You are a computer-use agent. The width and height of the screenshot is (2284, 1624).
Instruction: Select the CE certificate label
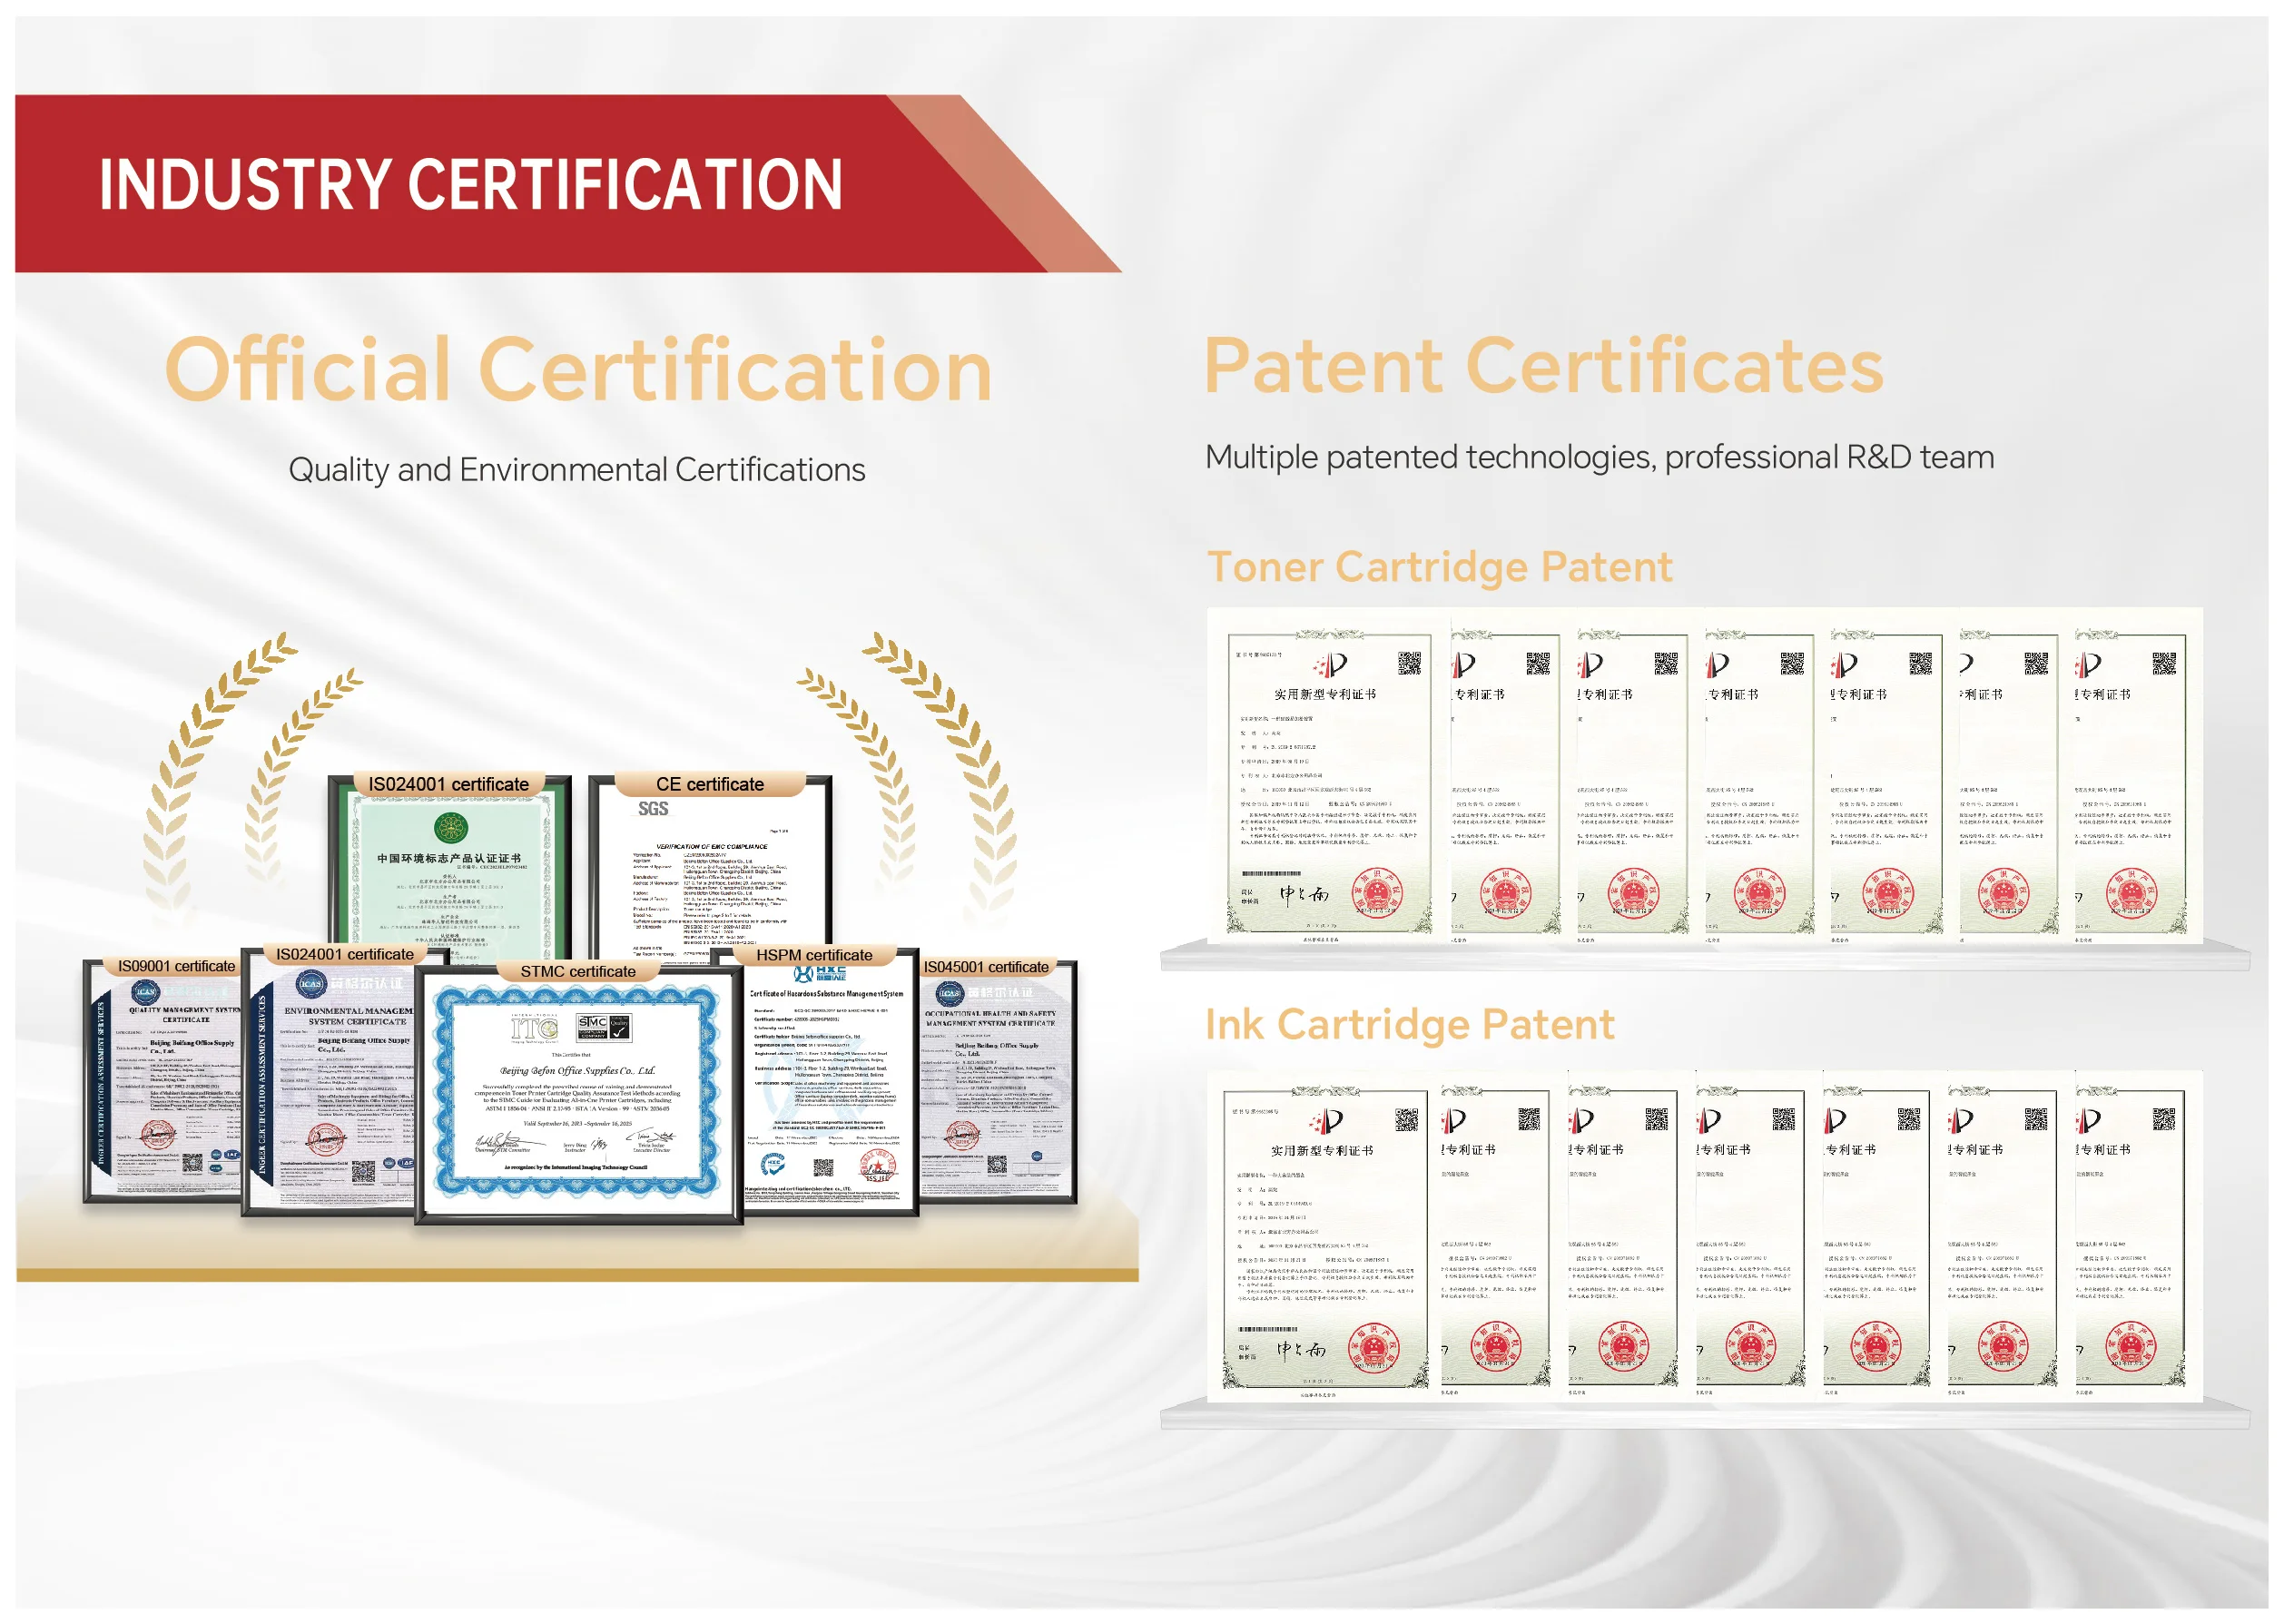pos(709,784)
